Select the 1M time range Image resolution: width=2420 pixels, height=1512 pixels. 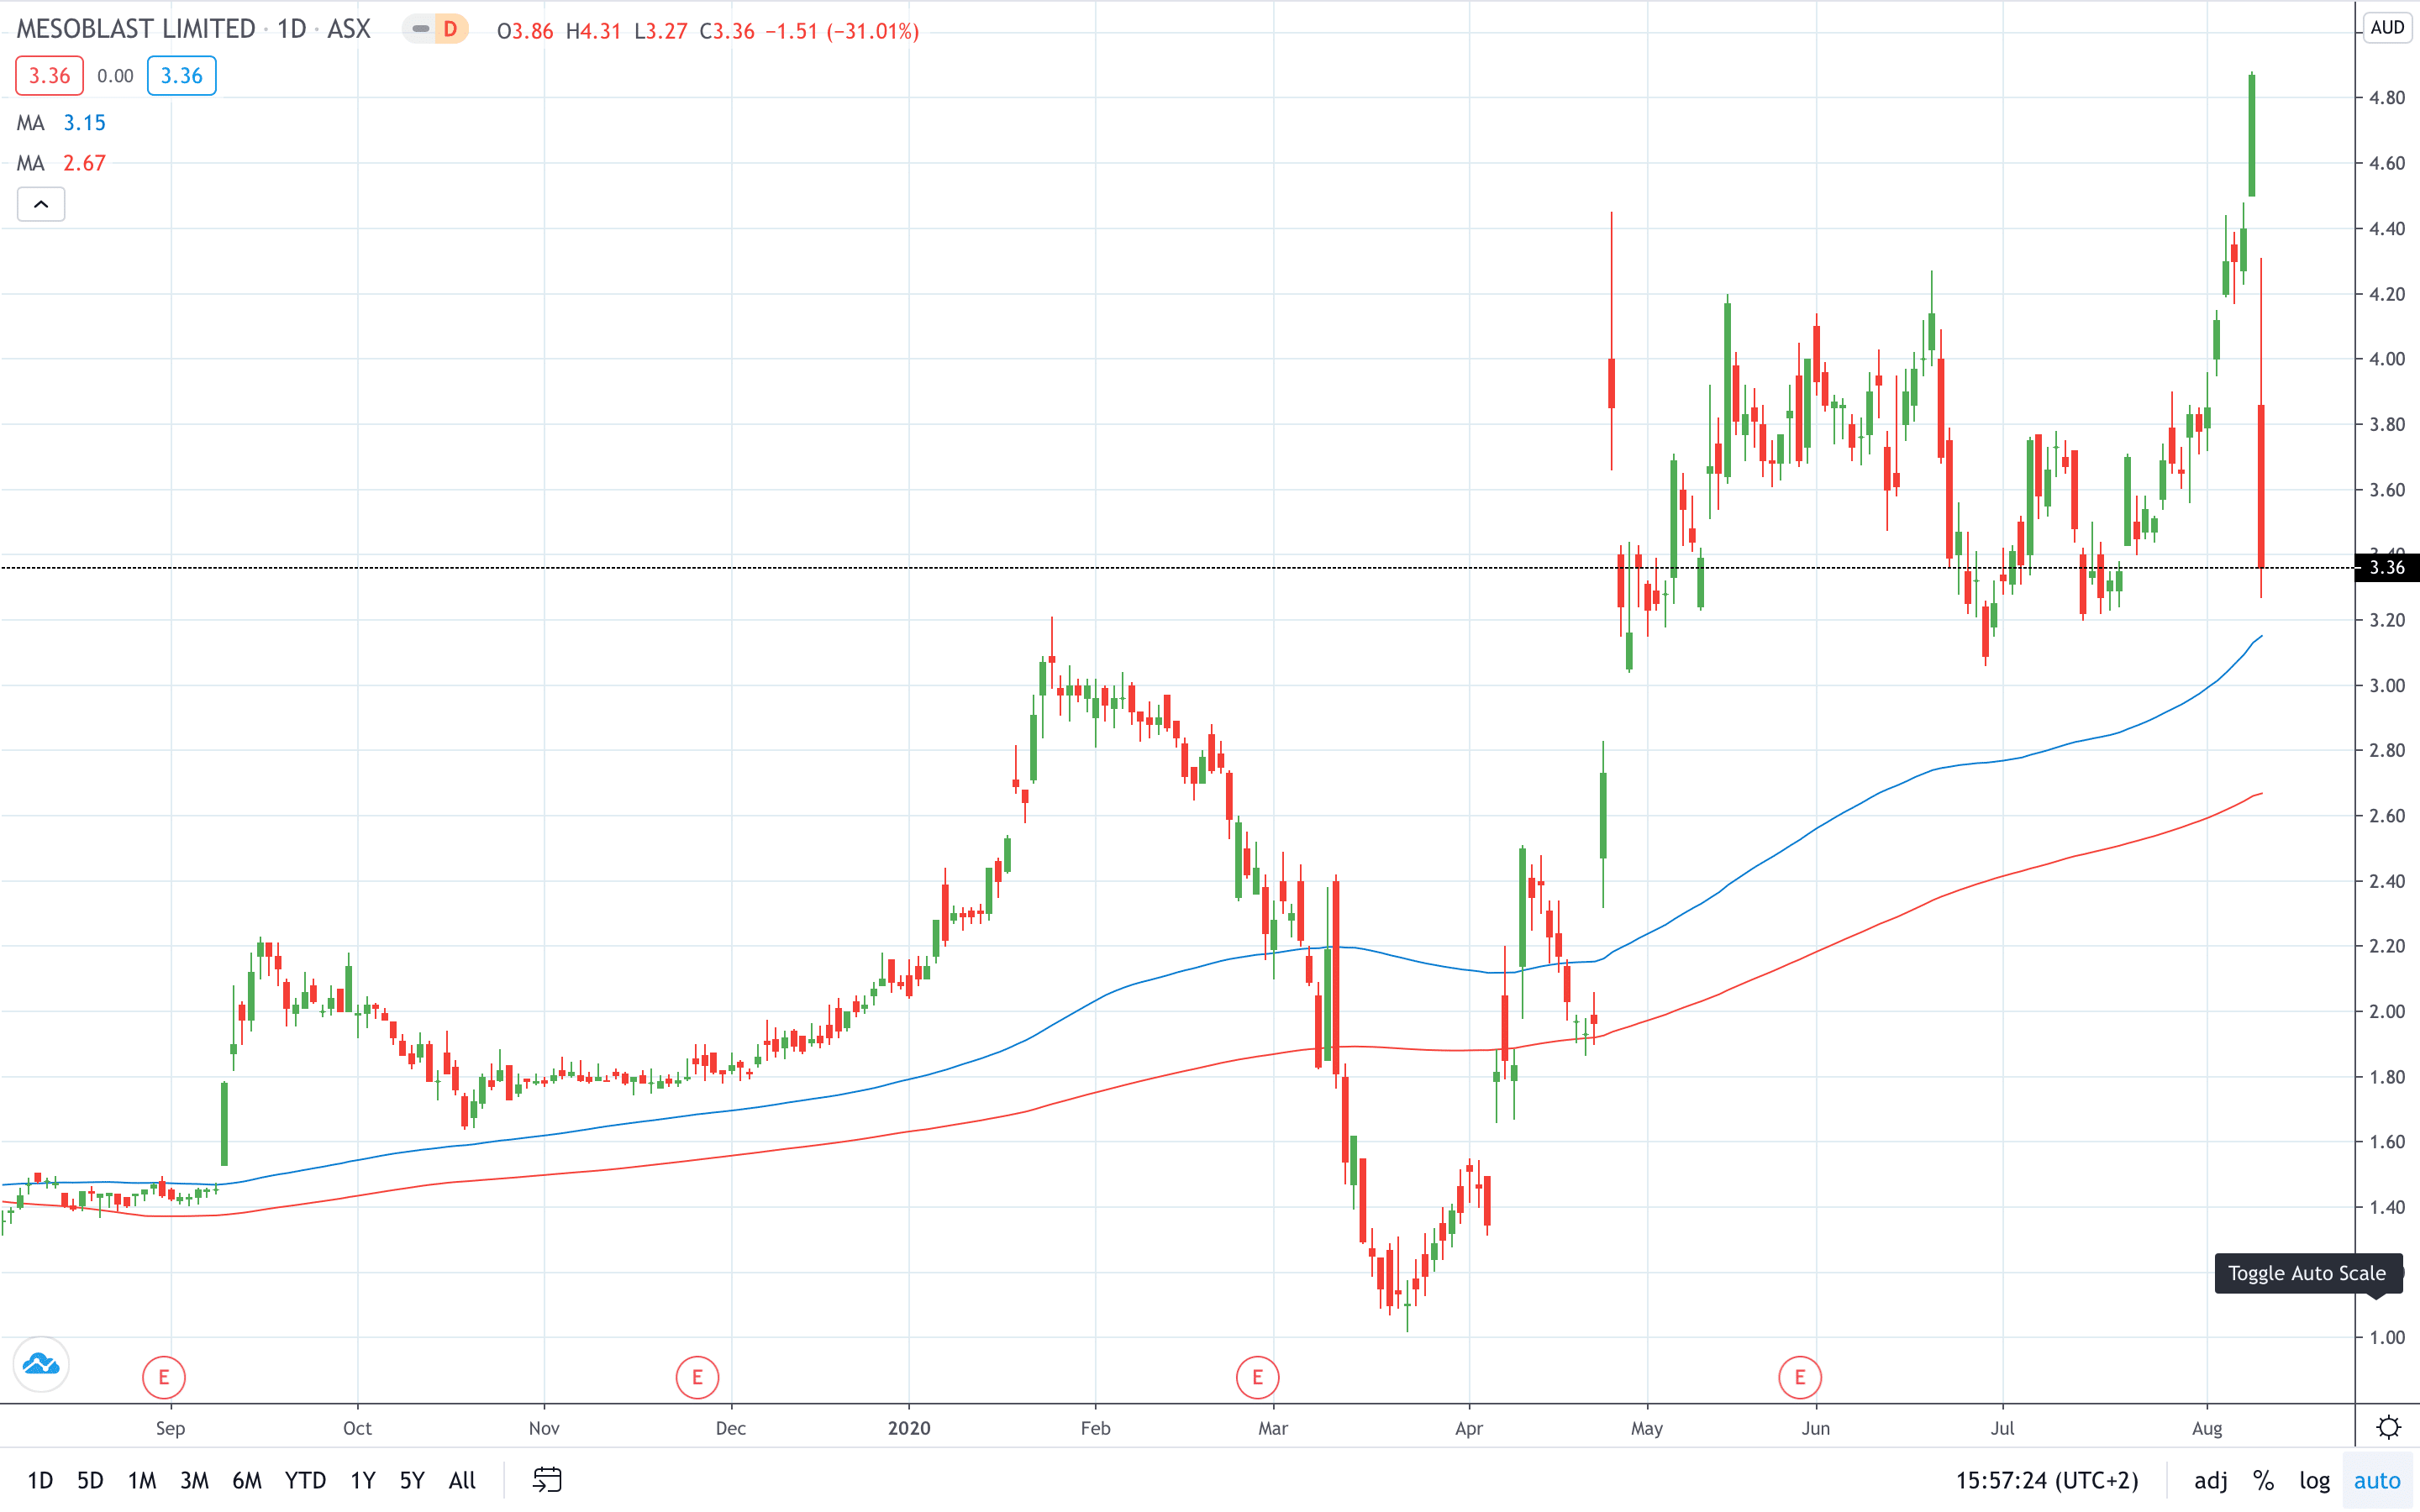(142, 1480)
